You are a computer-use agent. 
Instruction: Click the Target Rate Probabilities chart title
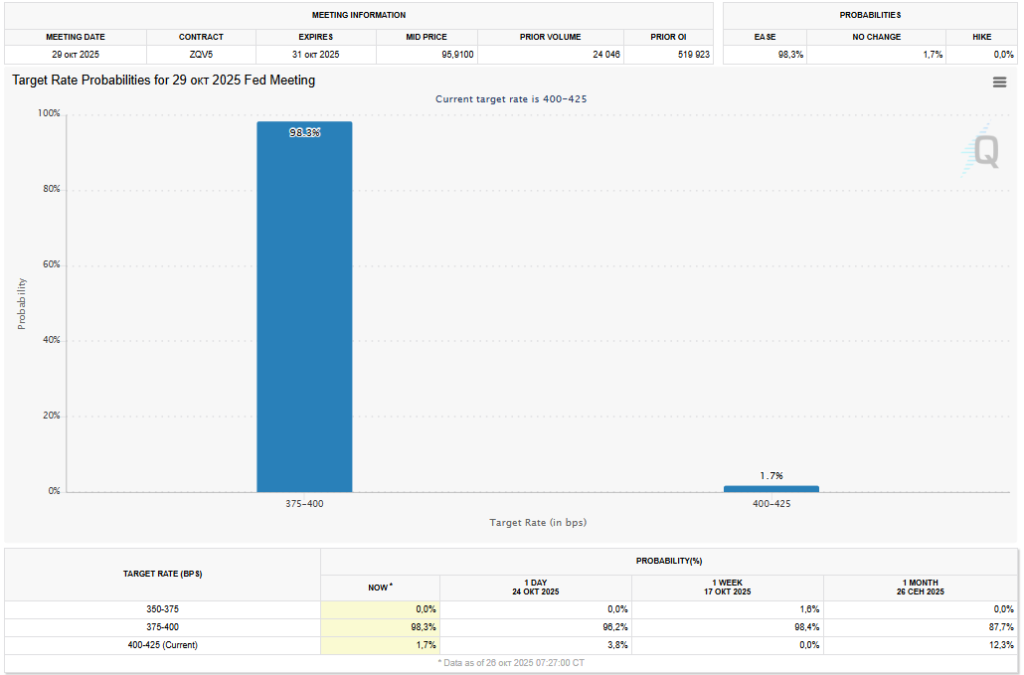point(163,80)
